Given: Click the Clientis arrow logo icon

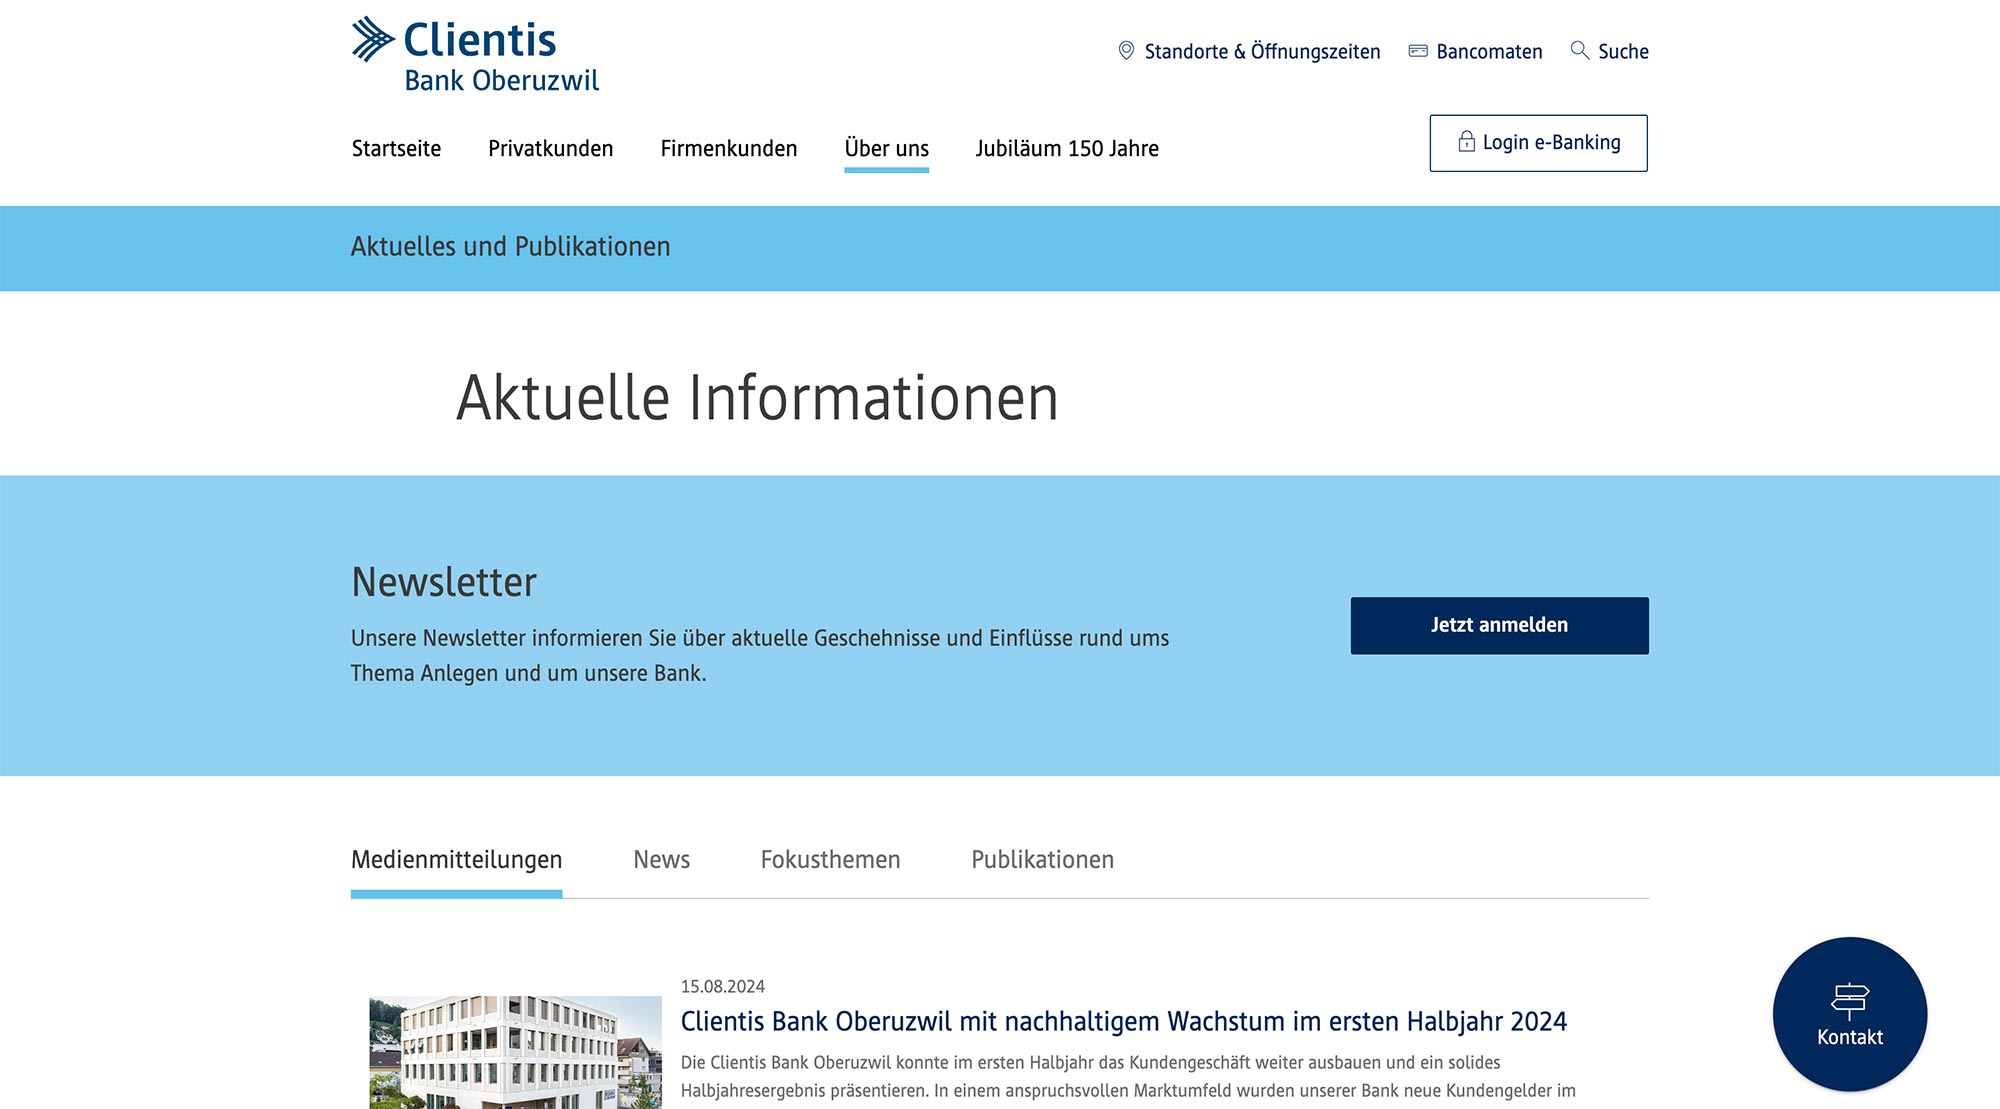Looking at the screenshot, I should click(373, 39).
